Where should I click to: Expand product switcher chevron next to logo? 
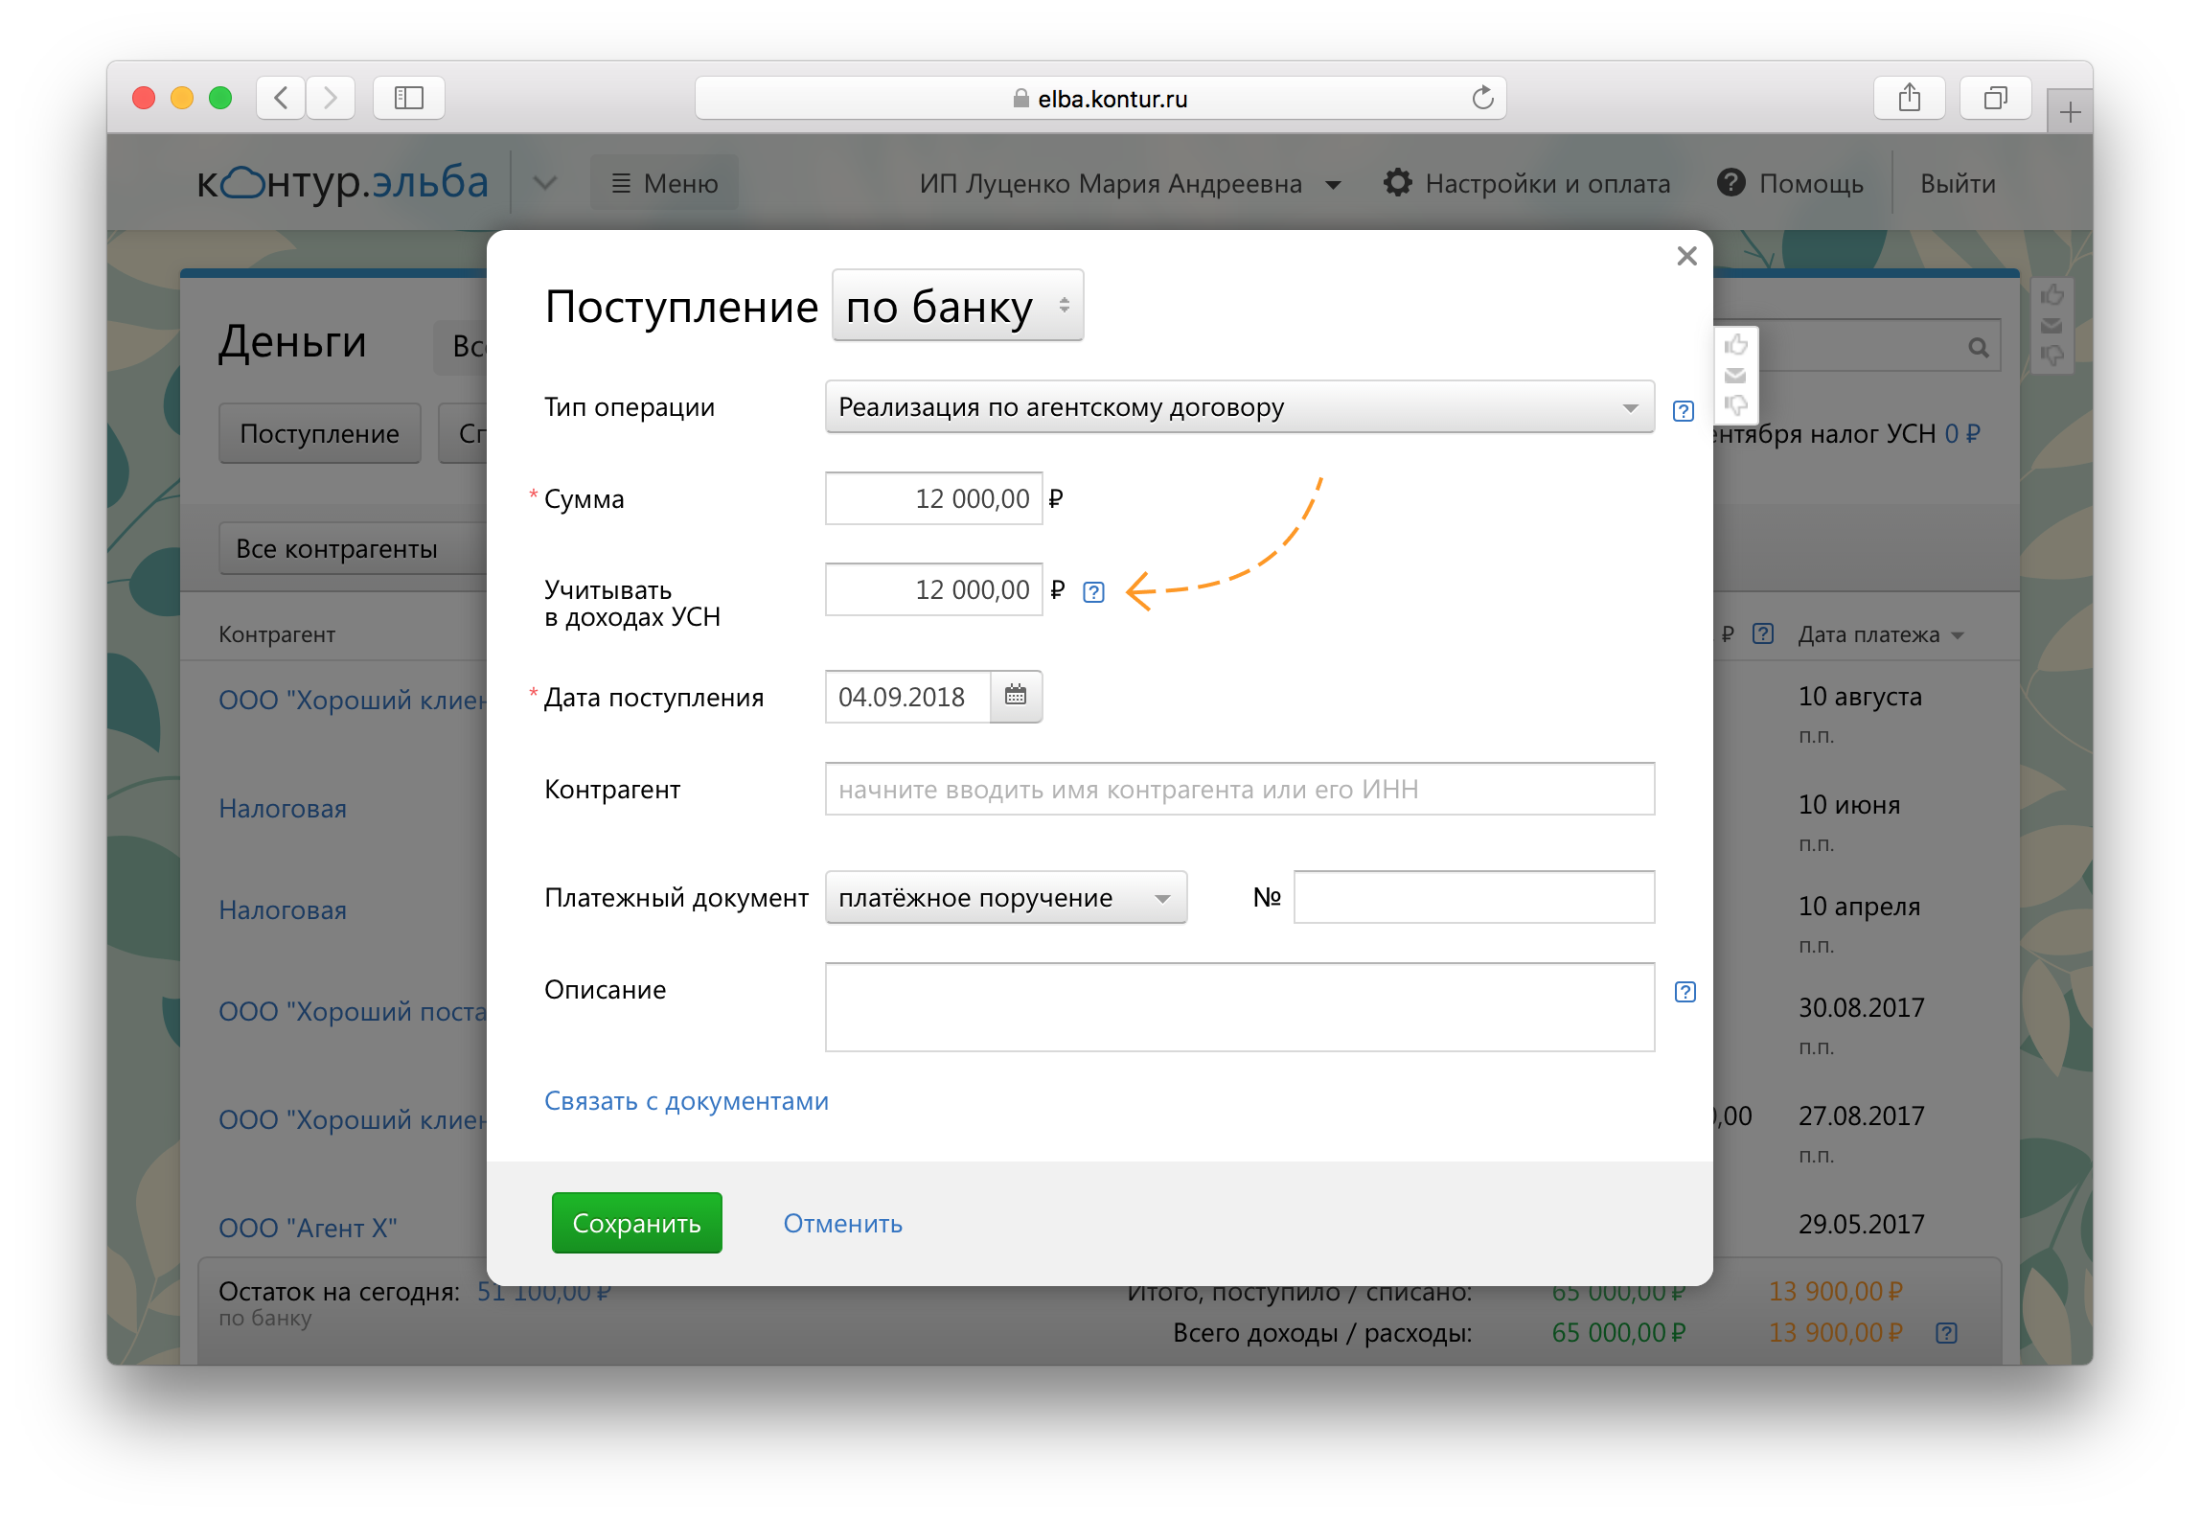point(544,183)
